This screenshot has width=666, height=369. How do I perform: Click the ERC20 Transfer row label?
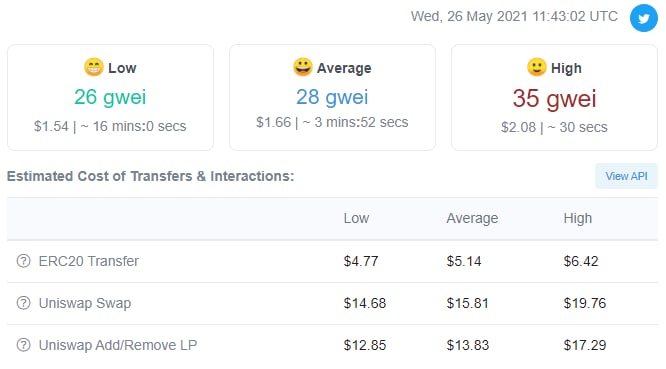click(88, 261)
